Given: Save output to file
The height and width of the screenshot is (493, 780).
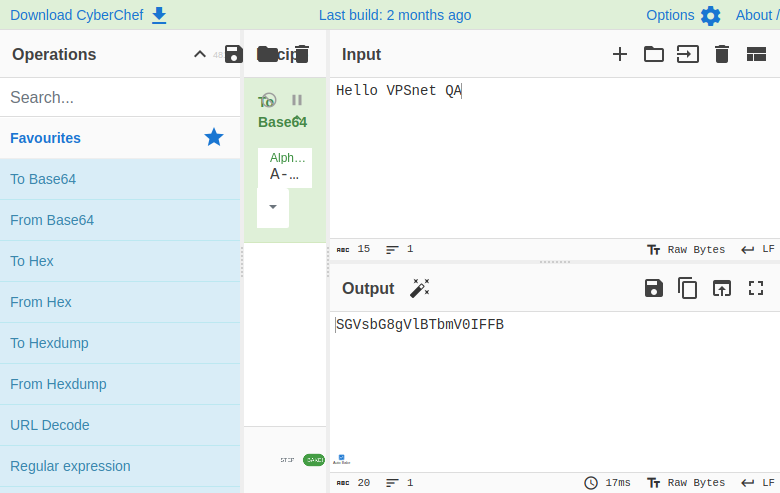Looking at the screenshot, I should coord(654,288).
